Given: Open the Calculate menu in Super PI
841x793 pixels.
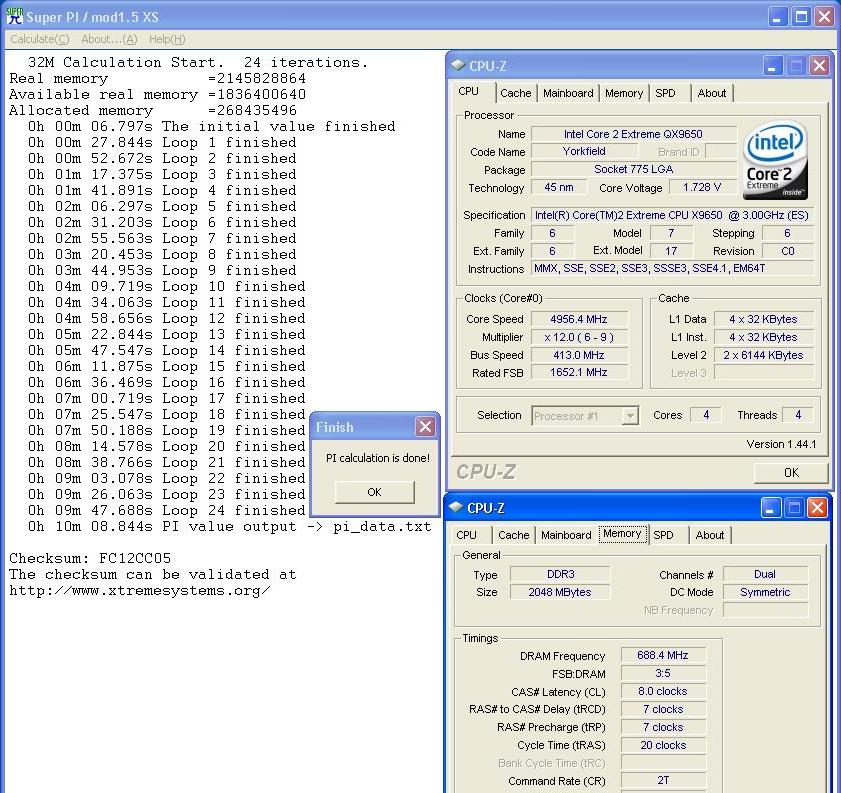Looking at the screenshot, I should 40,39.
